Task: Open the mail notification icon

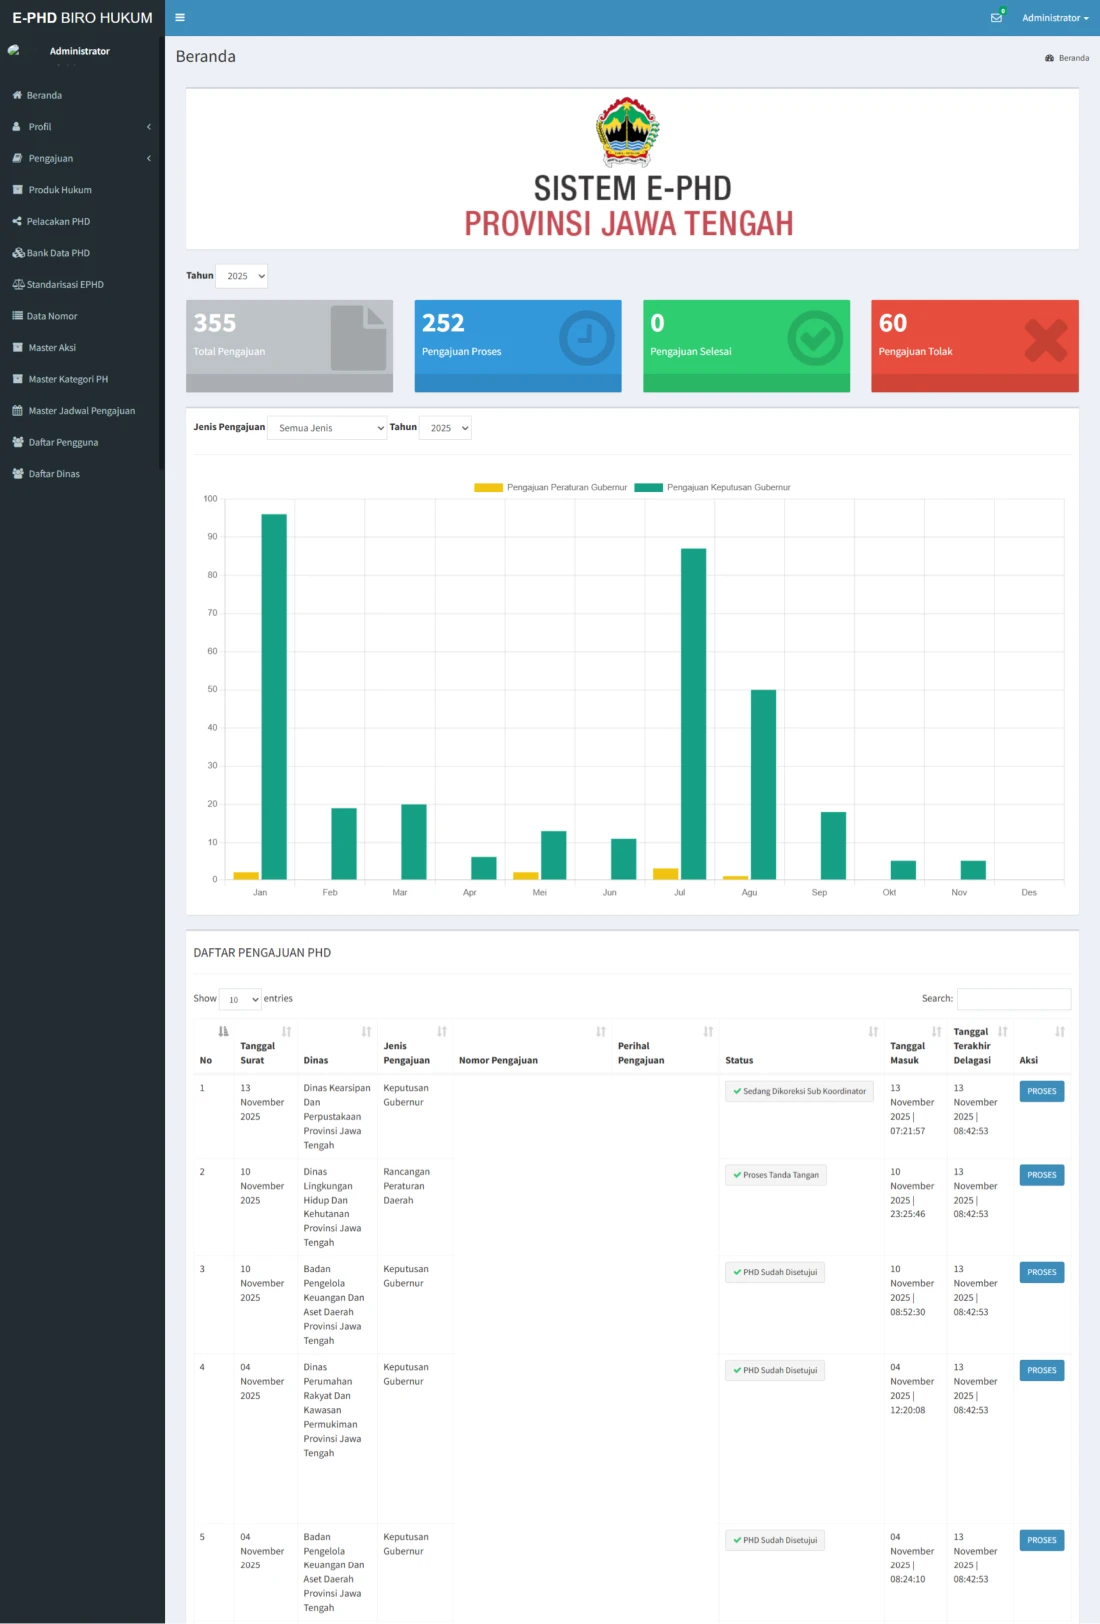Action: click(x=996, y=18)
